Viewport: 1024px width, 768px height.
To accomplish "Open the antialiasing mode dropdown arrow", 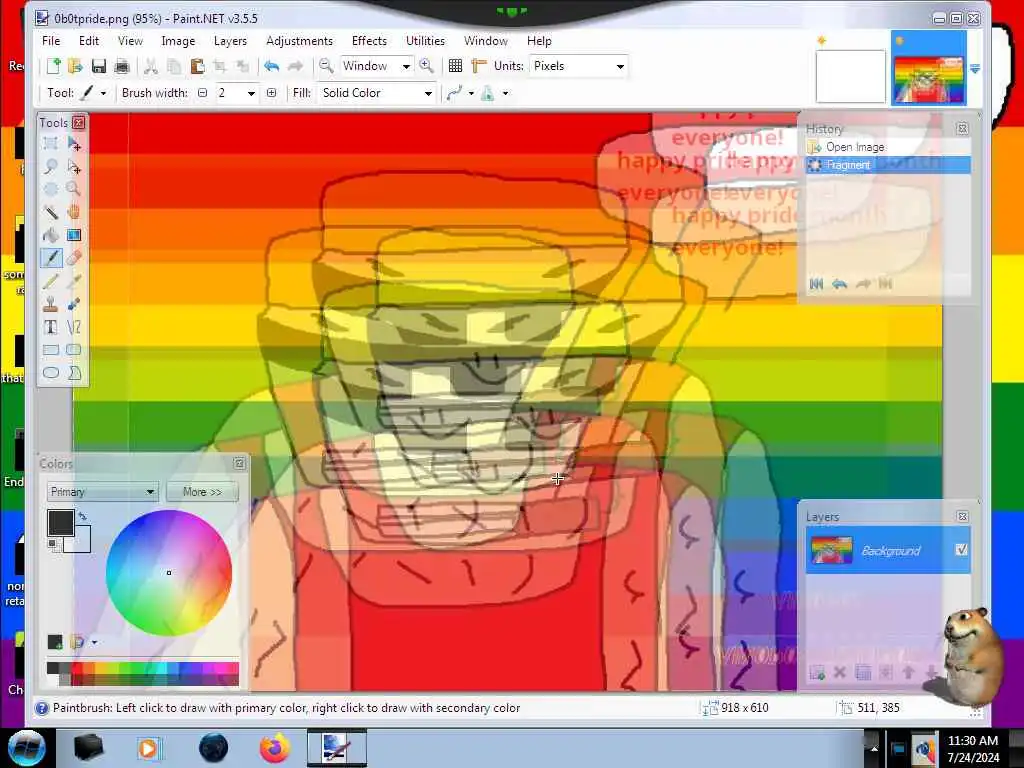I will click(x=471, y=93).
